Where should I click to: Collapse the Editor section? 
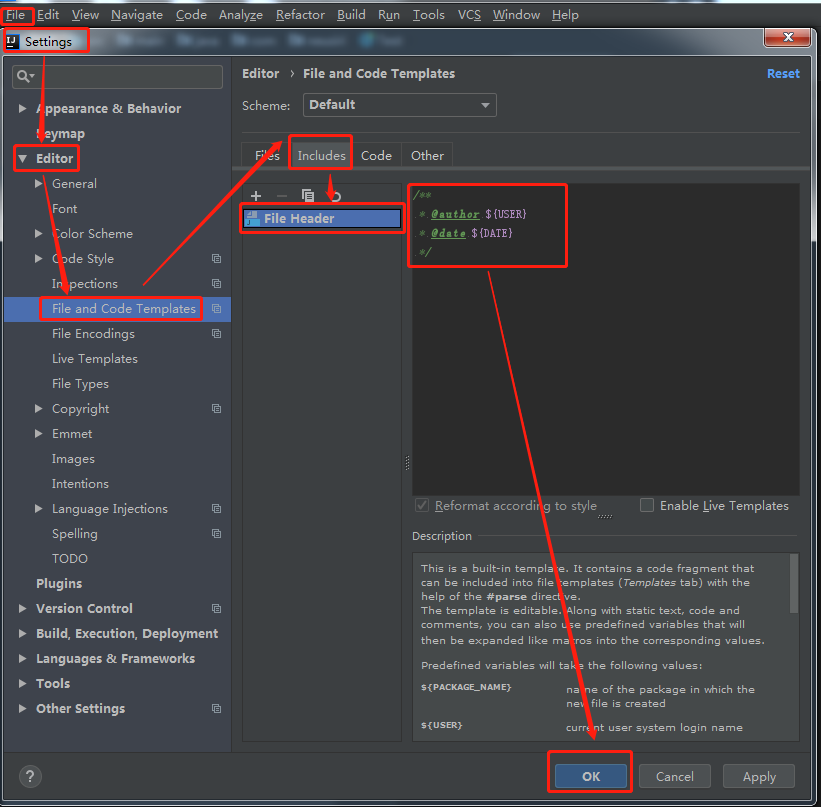click(23, 158)
